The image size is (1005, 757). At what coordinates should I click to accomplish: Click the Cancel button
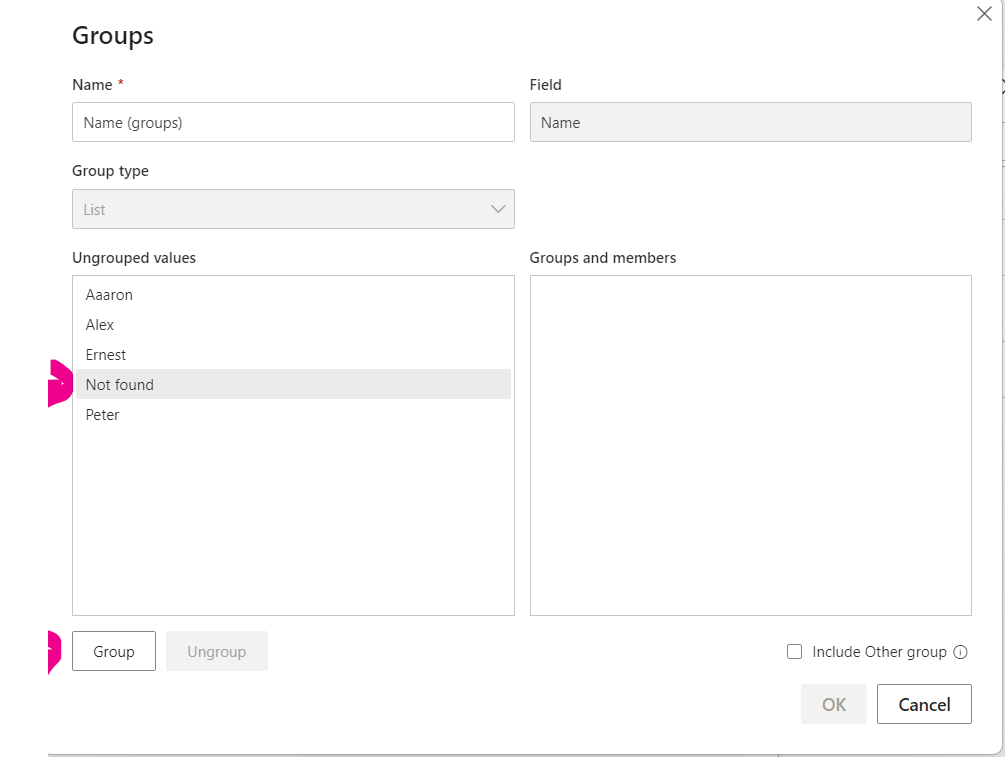tap(924, 704)
